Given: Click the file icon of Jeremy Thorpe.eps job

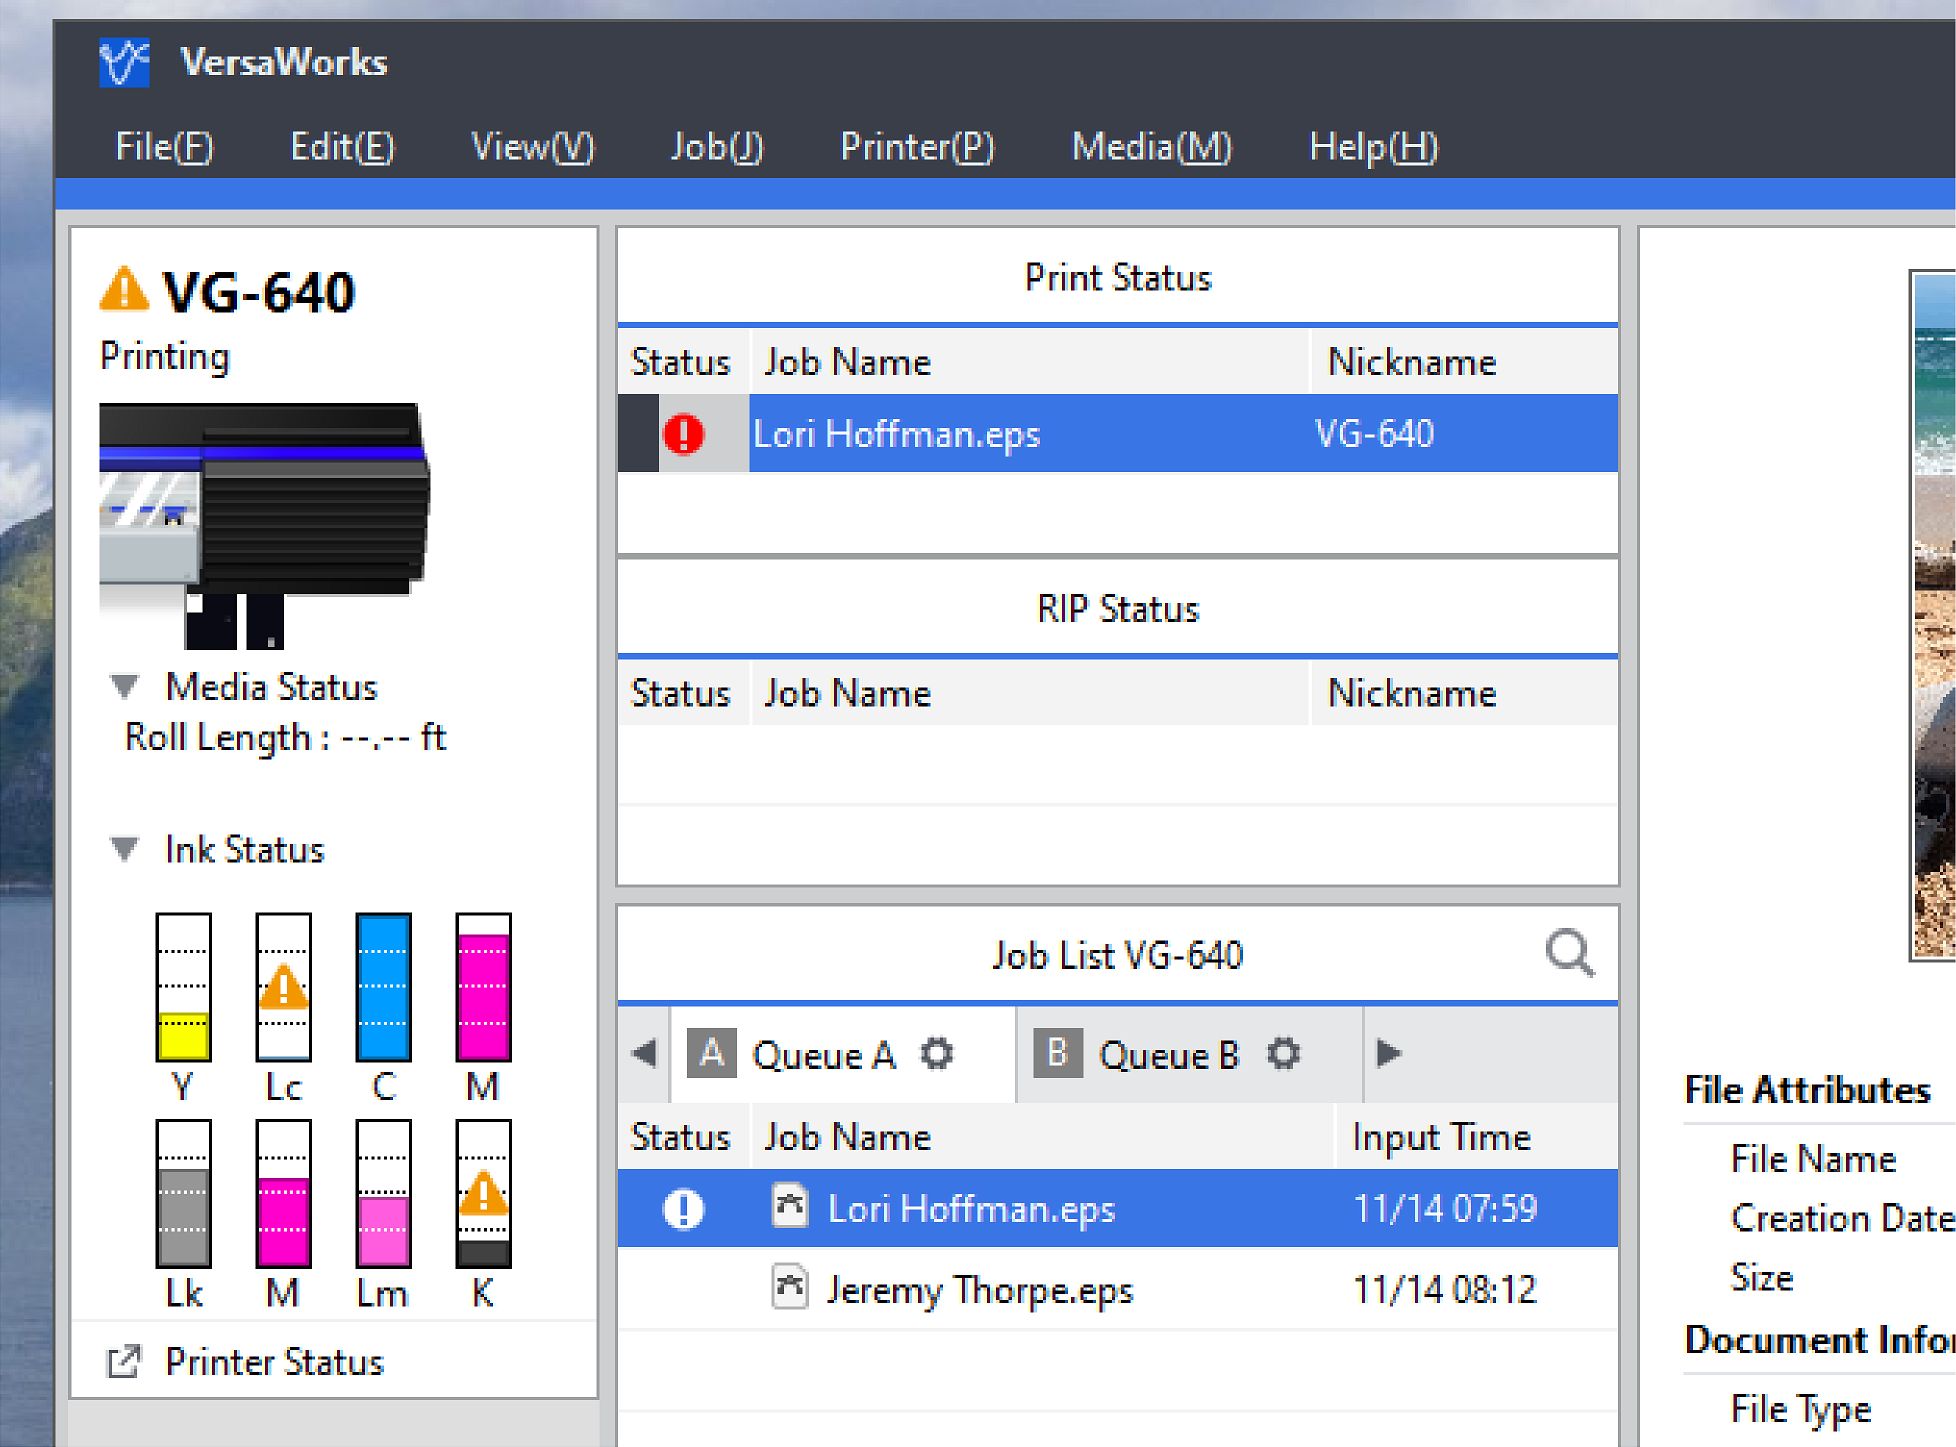Looking at the screenshot, I should 790,1287.
